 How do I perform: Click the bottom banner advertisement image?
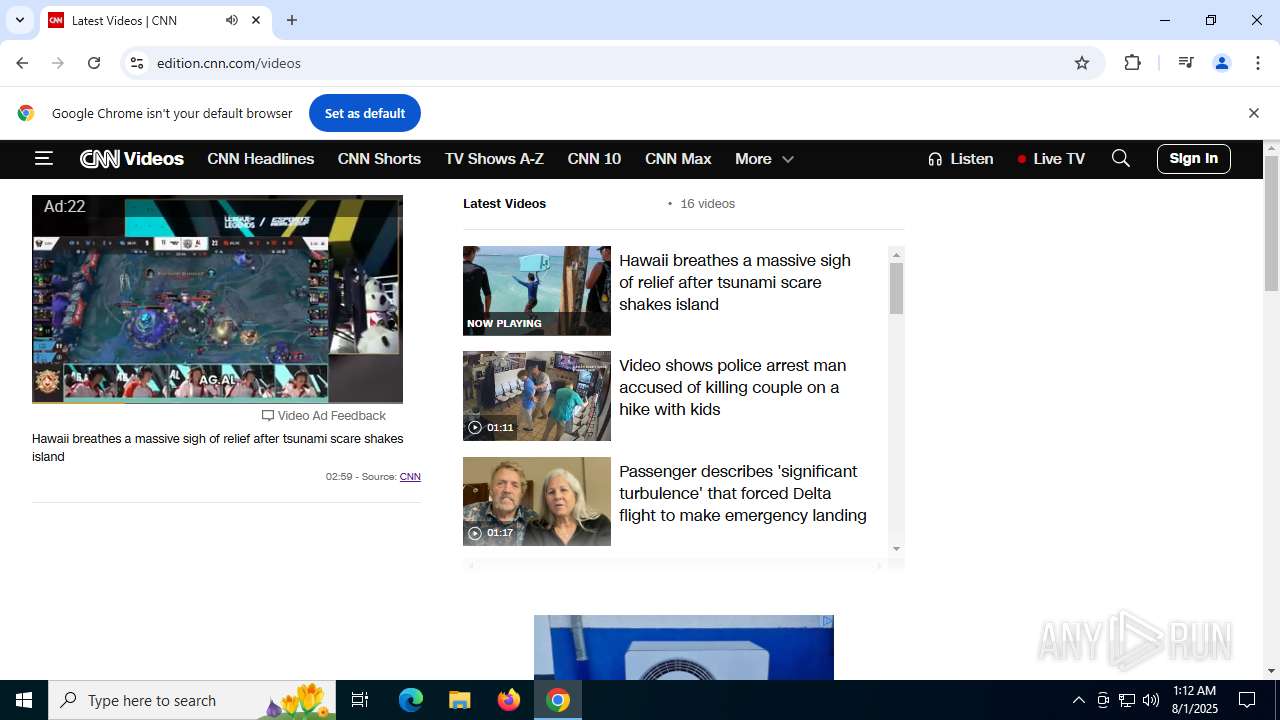click(684, 647)
